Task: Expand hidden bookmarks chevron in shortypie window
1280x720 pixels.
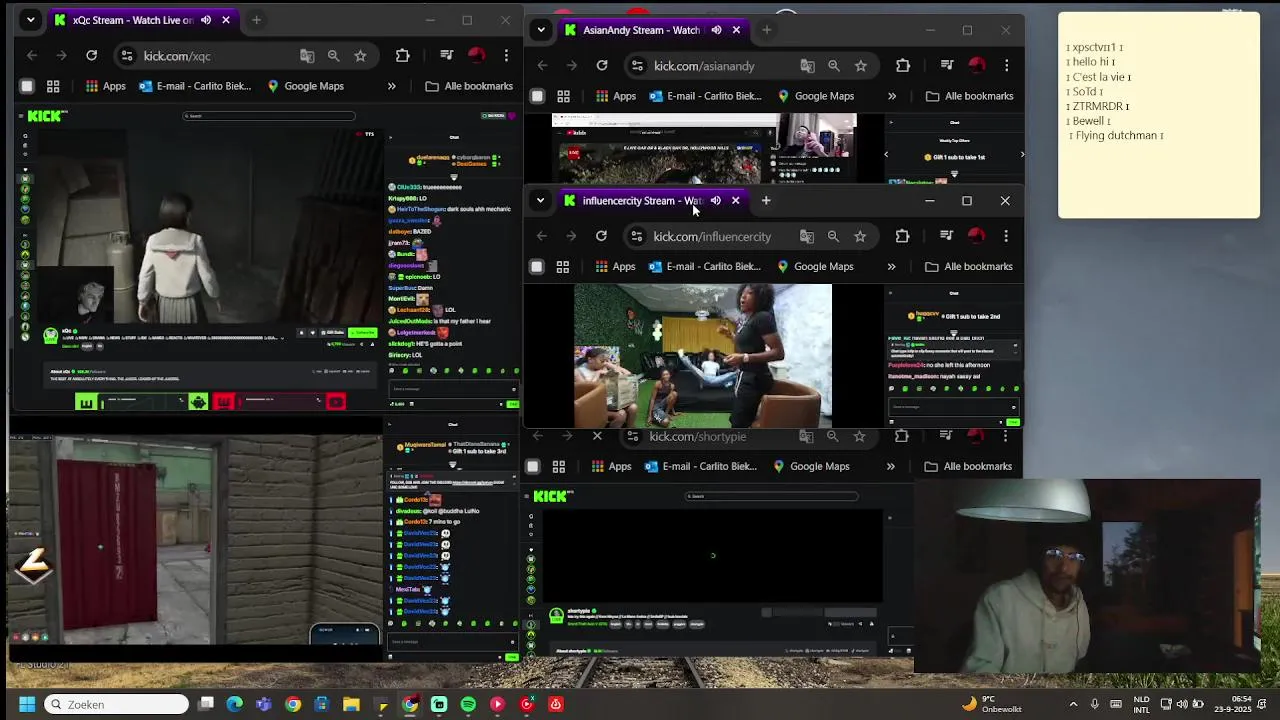Action: 890,466
